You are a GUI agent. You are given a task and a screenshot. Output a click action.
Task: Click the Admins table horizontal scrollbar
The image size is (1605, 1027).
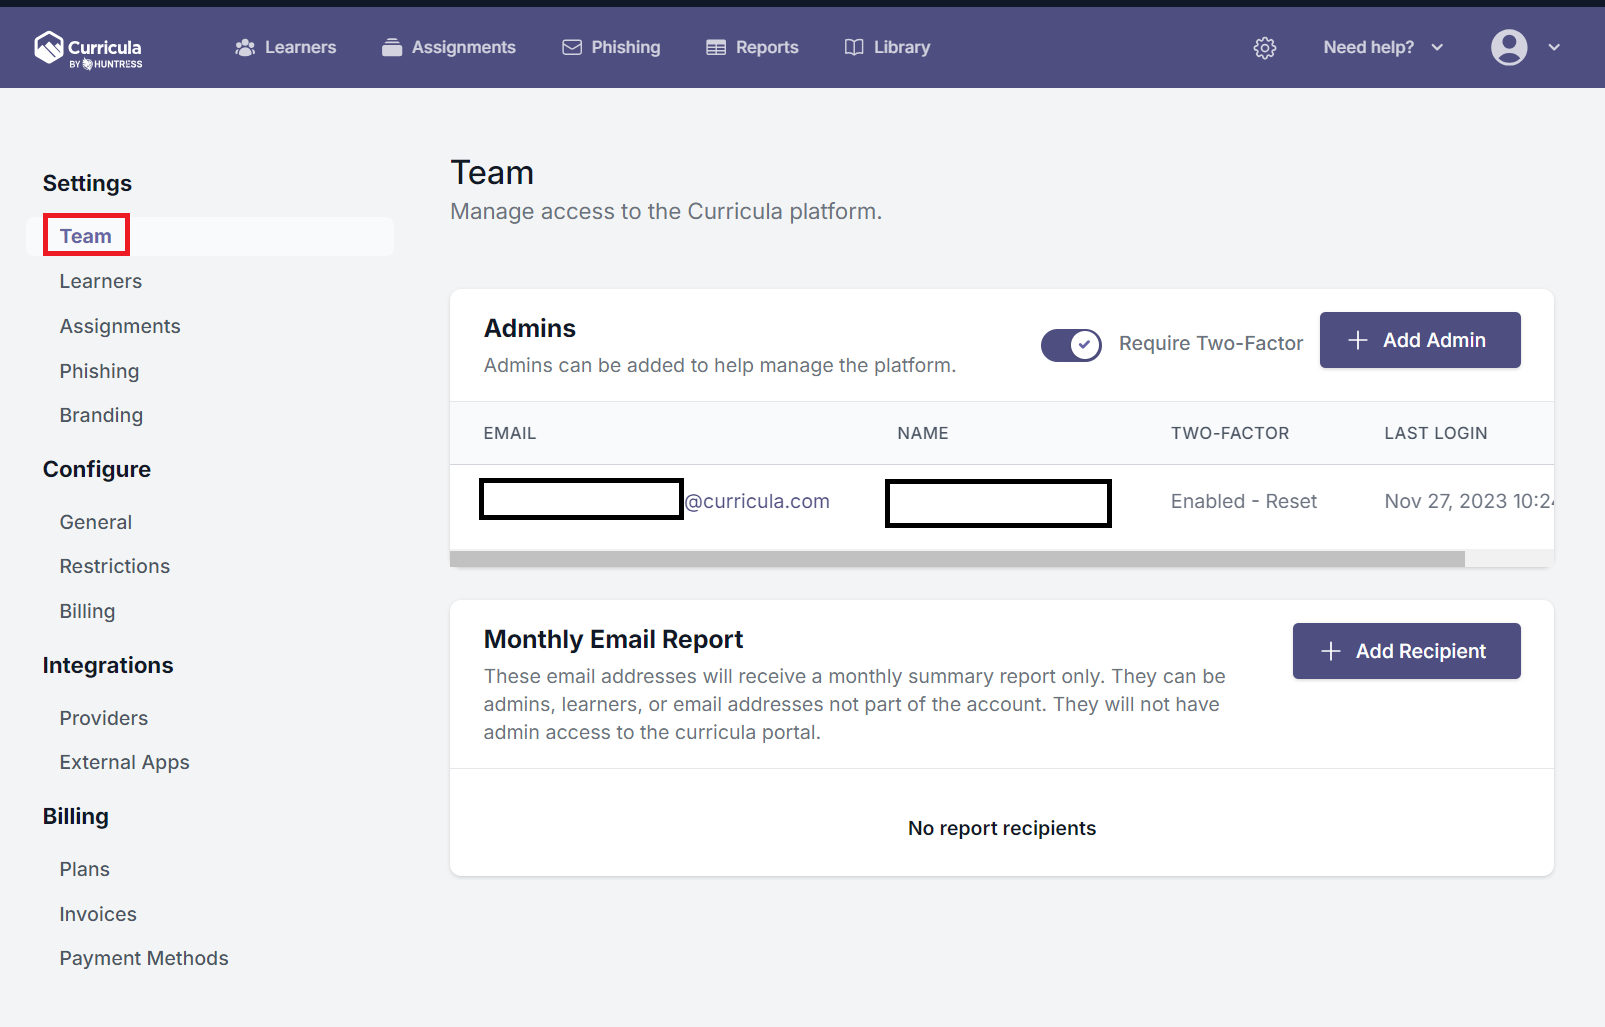click(957, 559)
